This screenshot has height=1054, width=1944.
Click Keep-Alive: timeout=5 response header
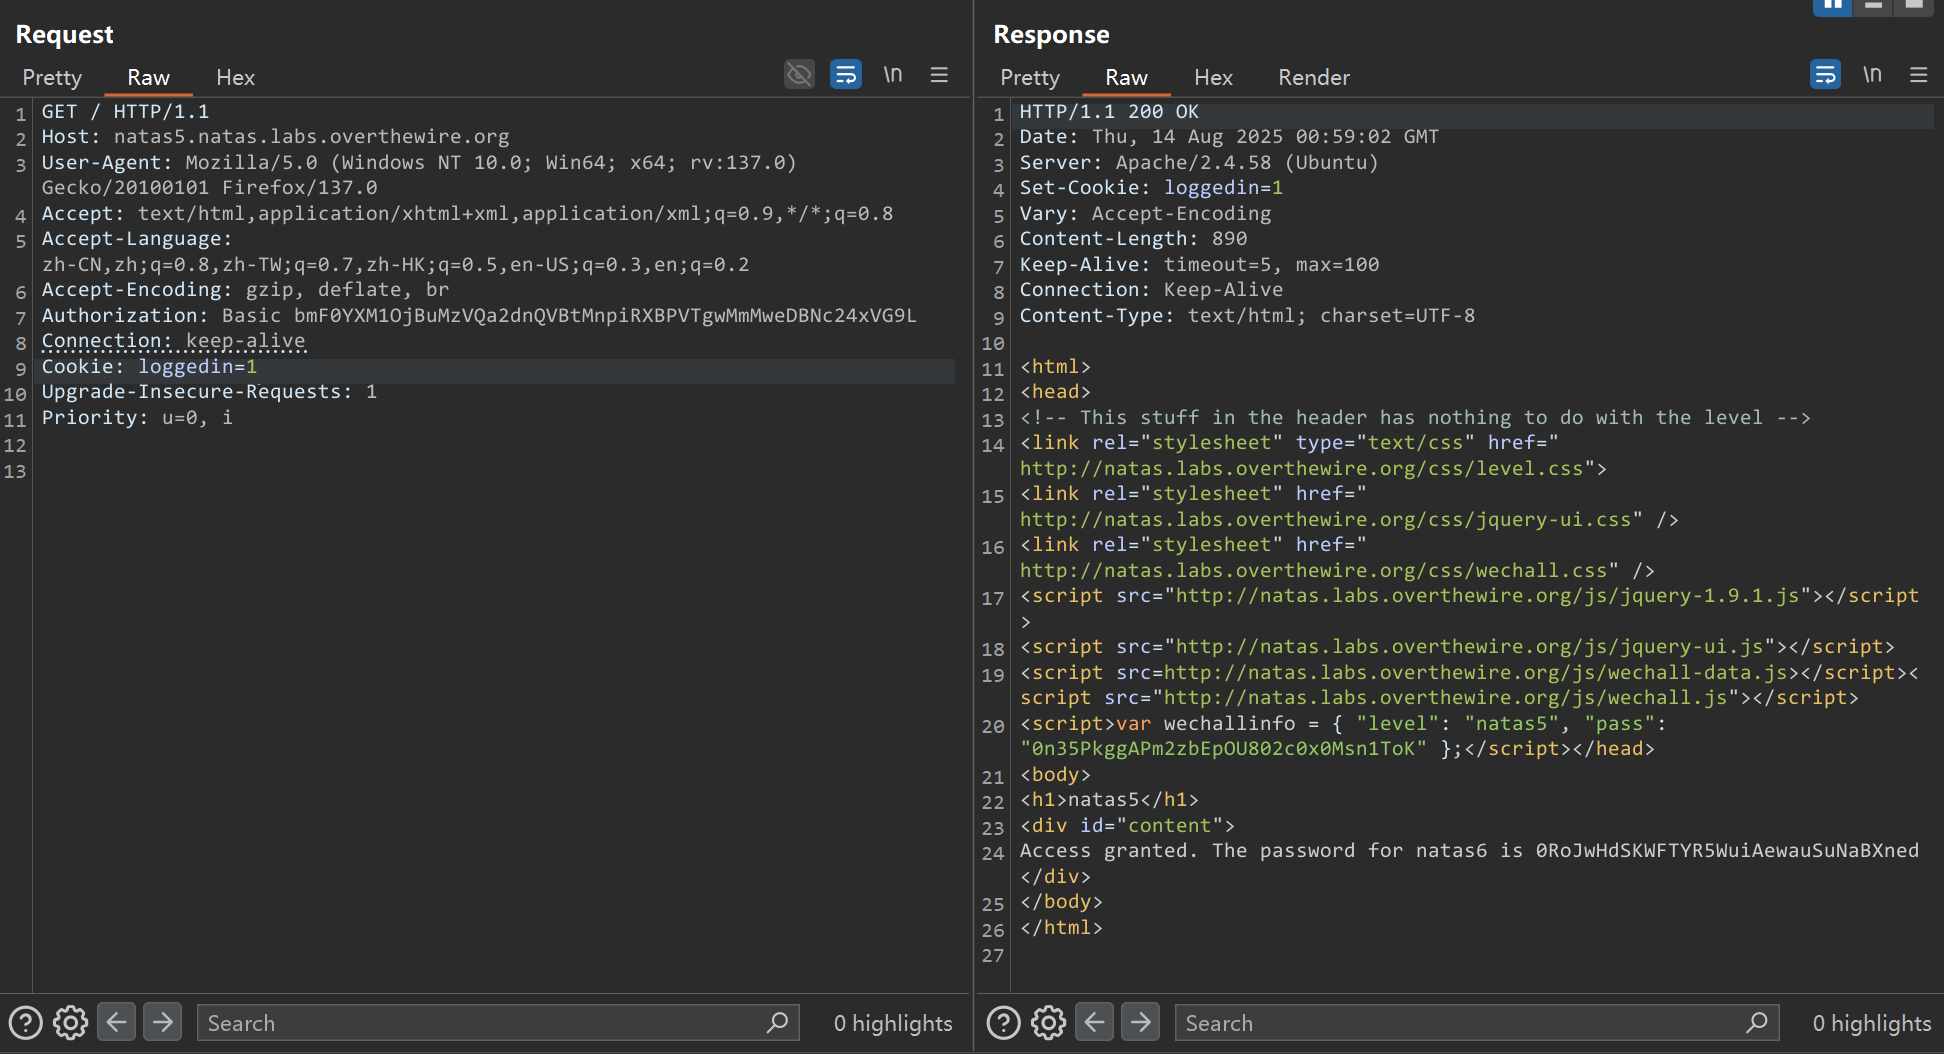pyautogui.click(x=1199, y=265)
